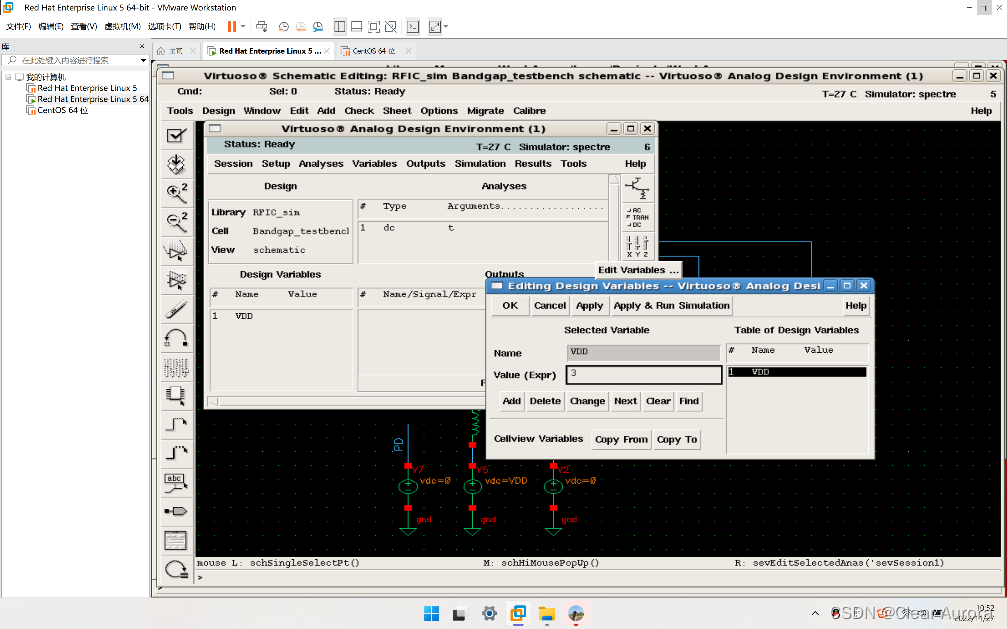Image resolution: width=1007 pixels, height=629 pixels.
Task: Collapse the My Computer tree node
Action: [8, 77]
